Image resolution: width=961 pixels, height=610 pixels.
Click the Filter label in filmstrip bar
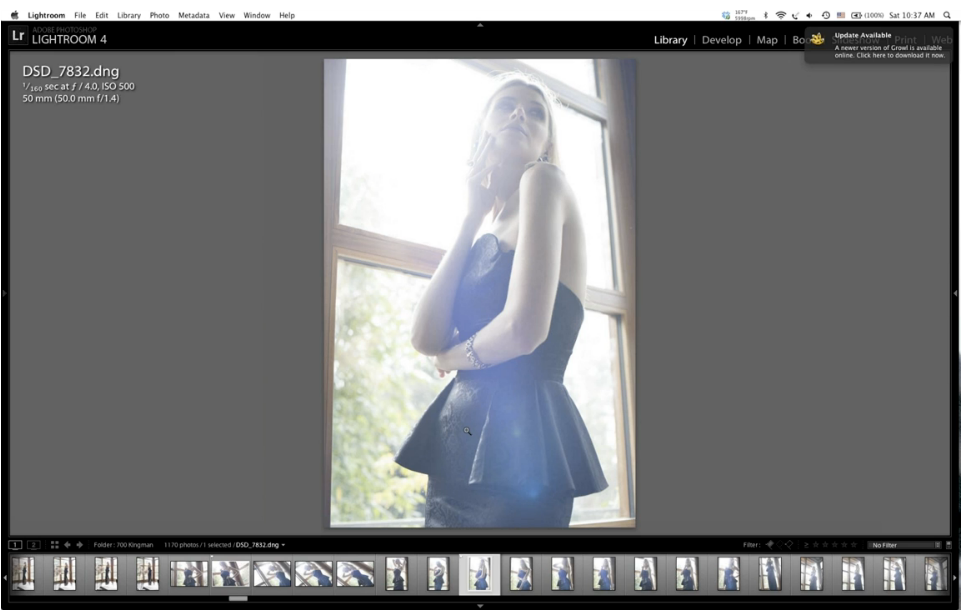(x=751, y=545)
